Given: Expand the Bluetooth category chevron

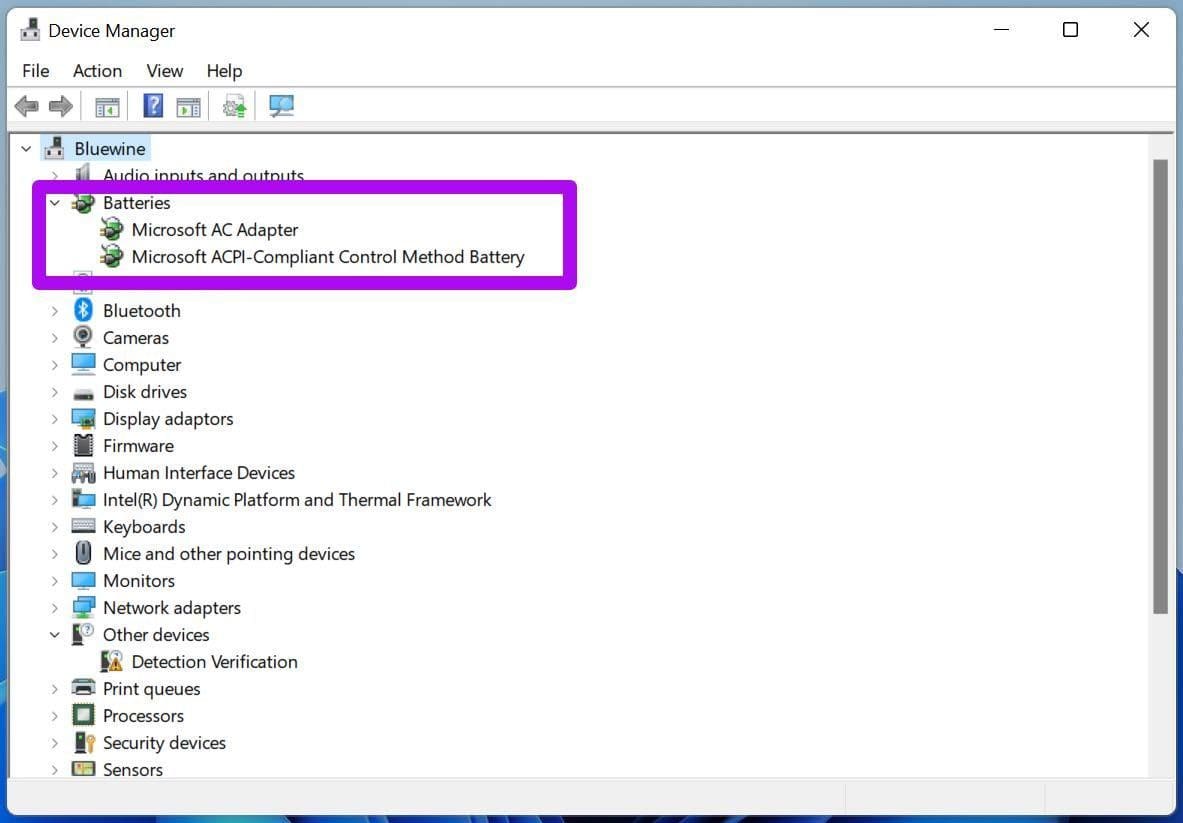Looking at the screenshot, I should [x=54, y=311].
